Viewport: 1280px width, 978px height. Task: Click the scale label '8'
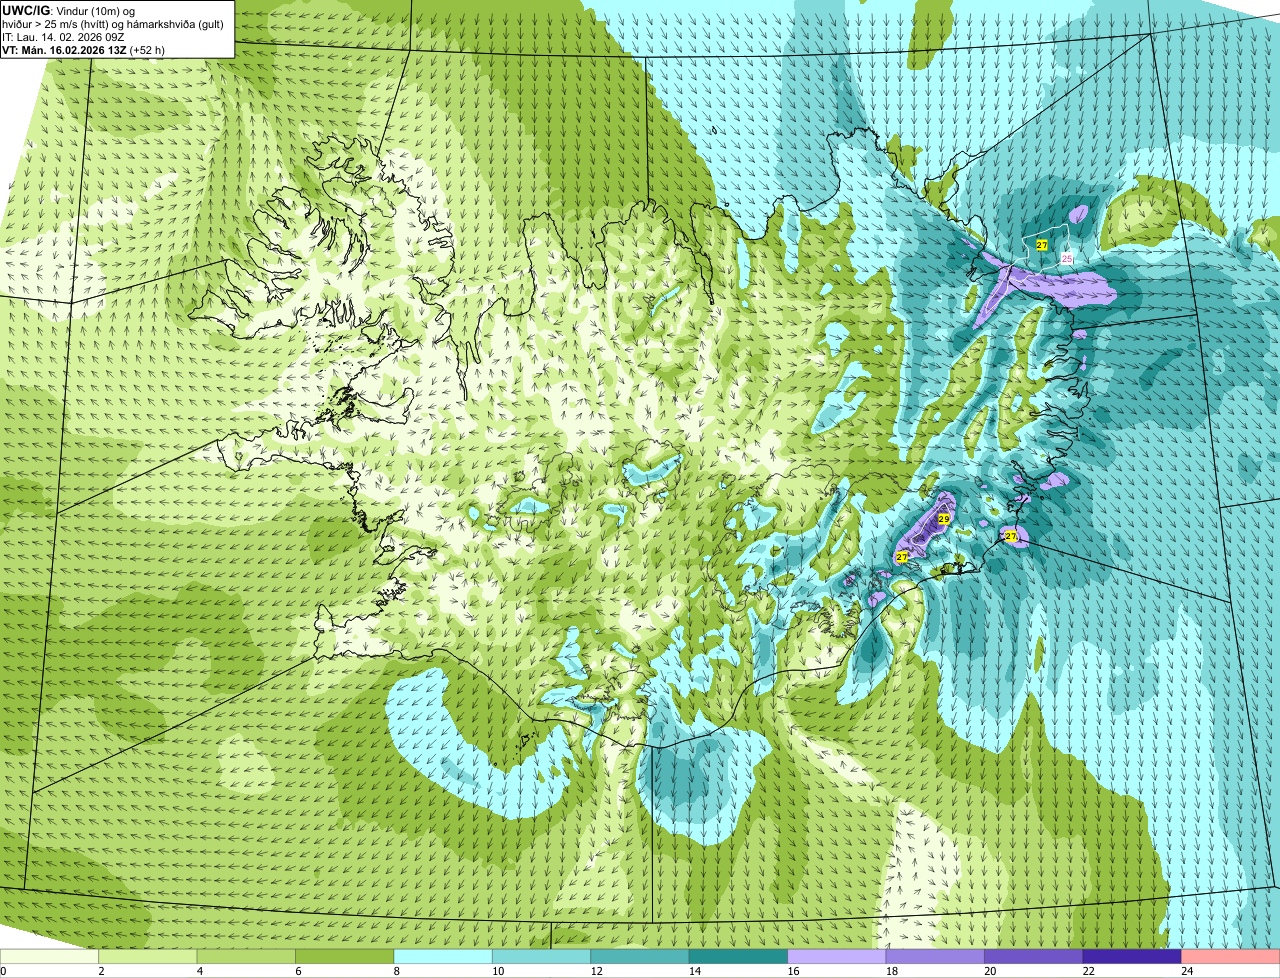(396, 970)
